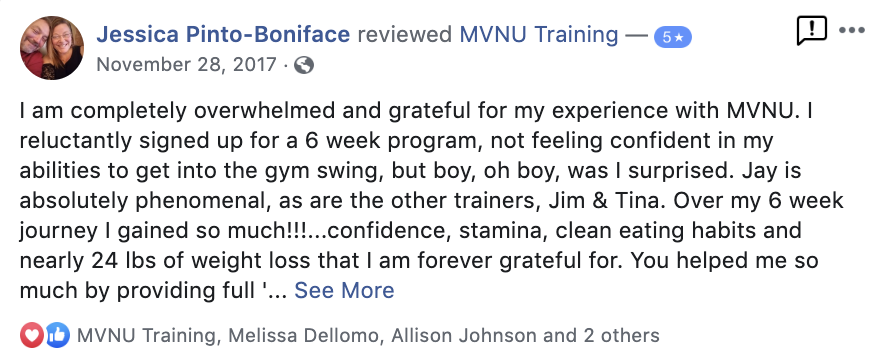
Task: Open Jessica Pinto-Boniface's profile picture
Action: point(52,47)
